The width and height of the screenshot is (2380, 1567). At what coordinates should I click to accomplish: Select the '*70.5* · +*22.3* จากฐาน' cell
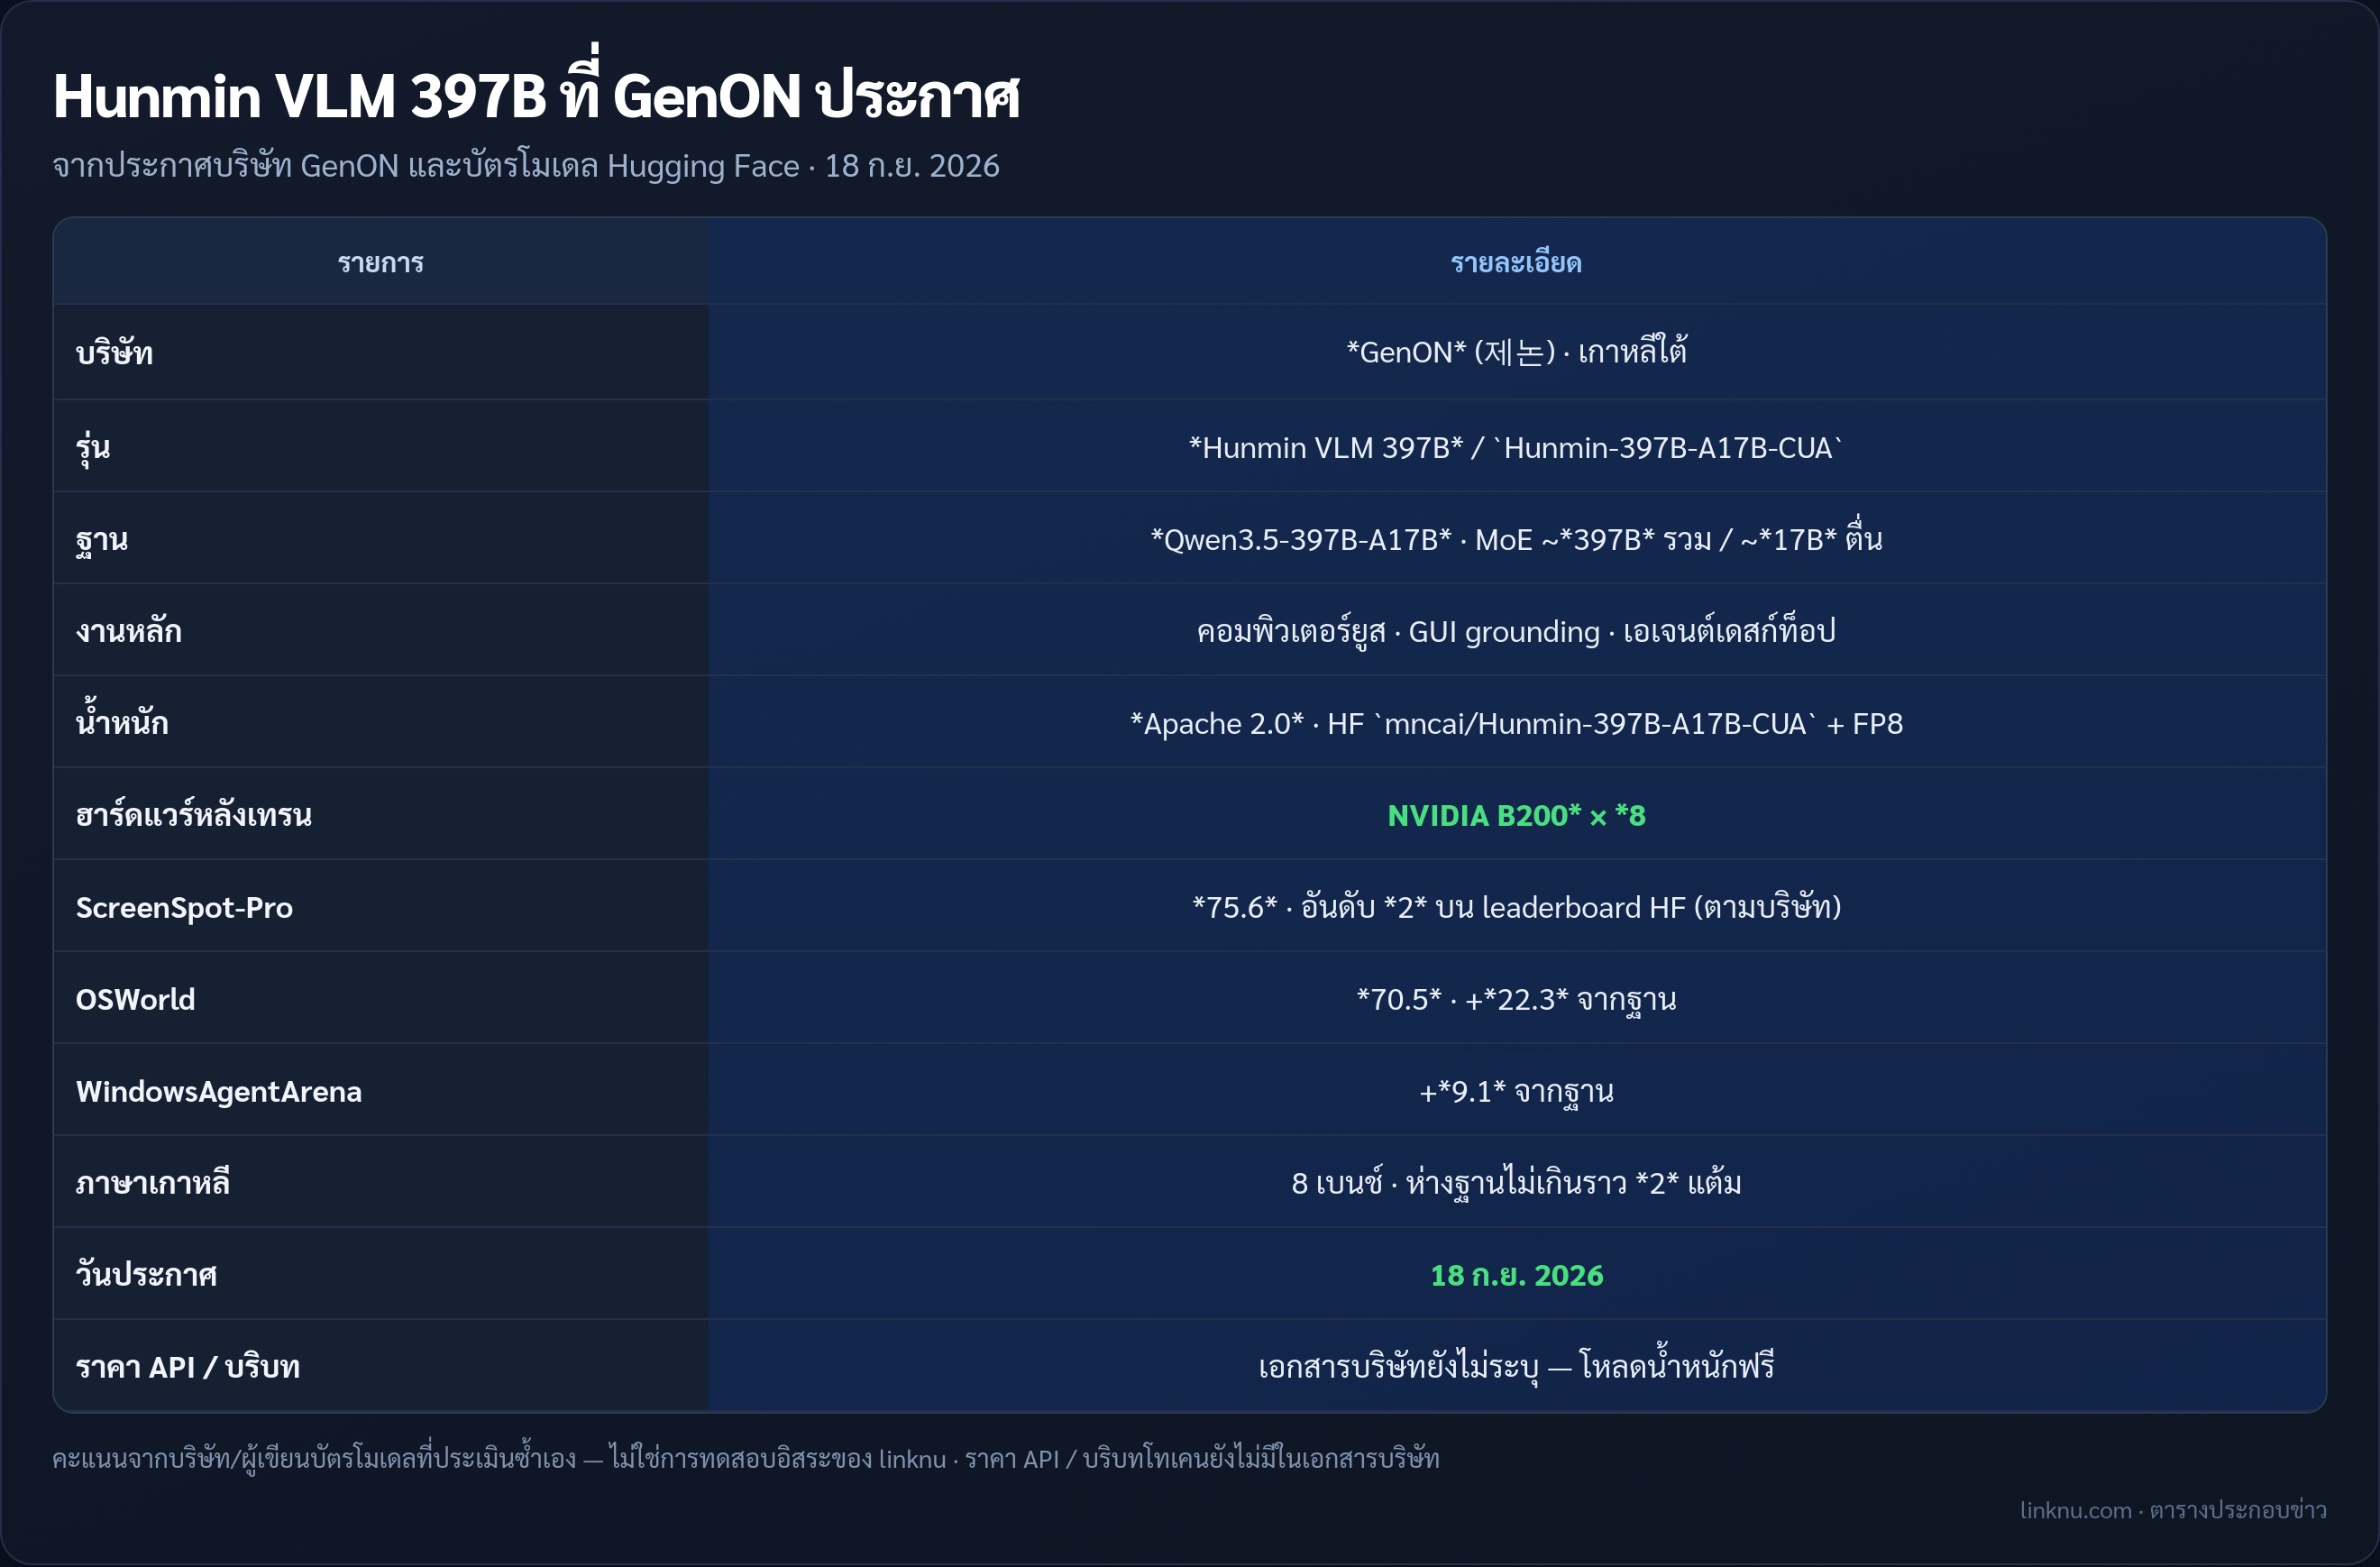coord(1516,998)
